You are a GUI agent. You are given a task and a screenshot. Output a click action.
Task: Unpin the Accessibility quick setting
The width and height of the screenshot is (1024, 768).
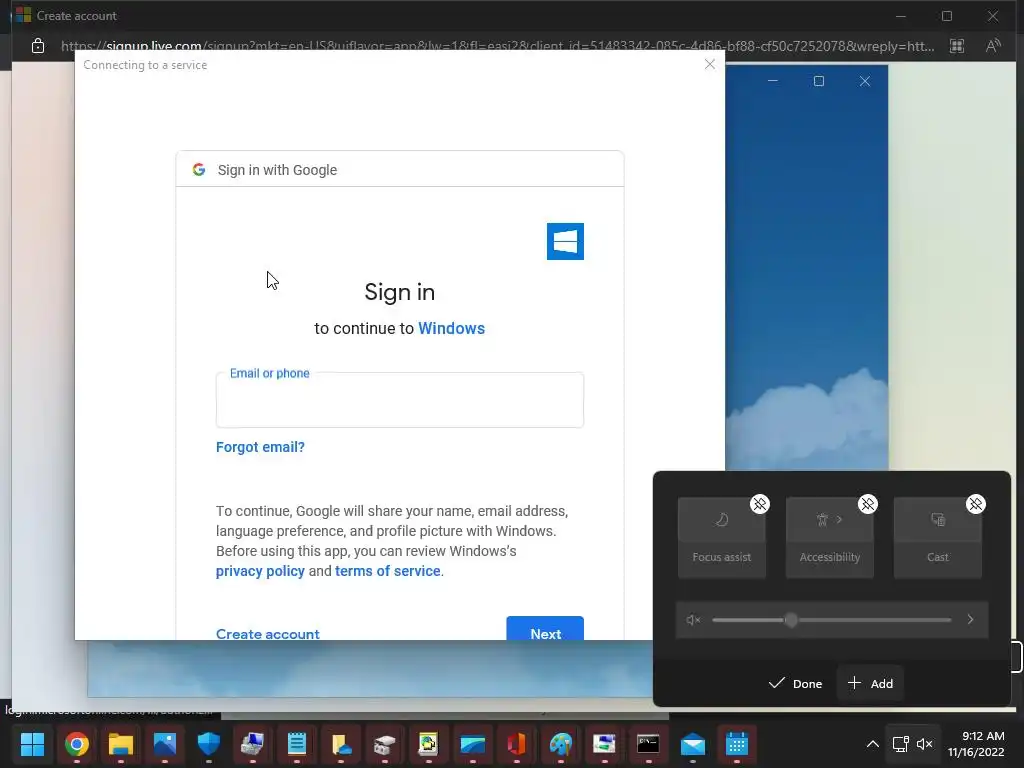(x=867, y=504)
